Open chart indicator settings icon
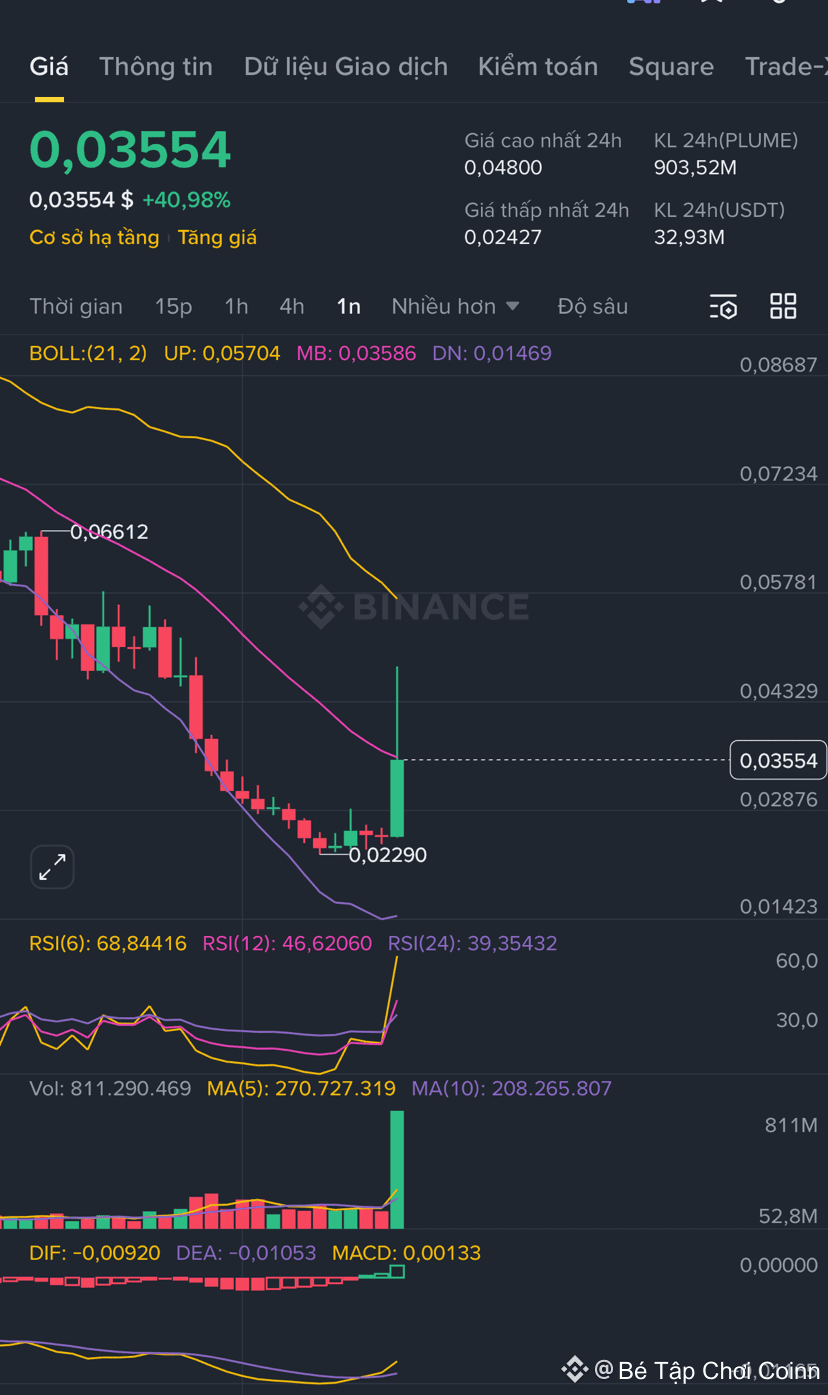 click(x=723, y=307)
